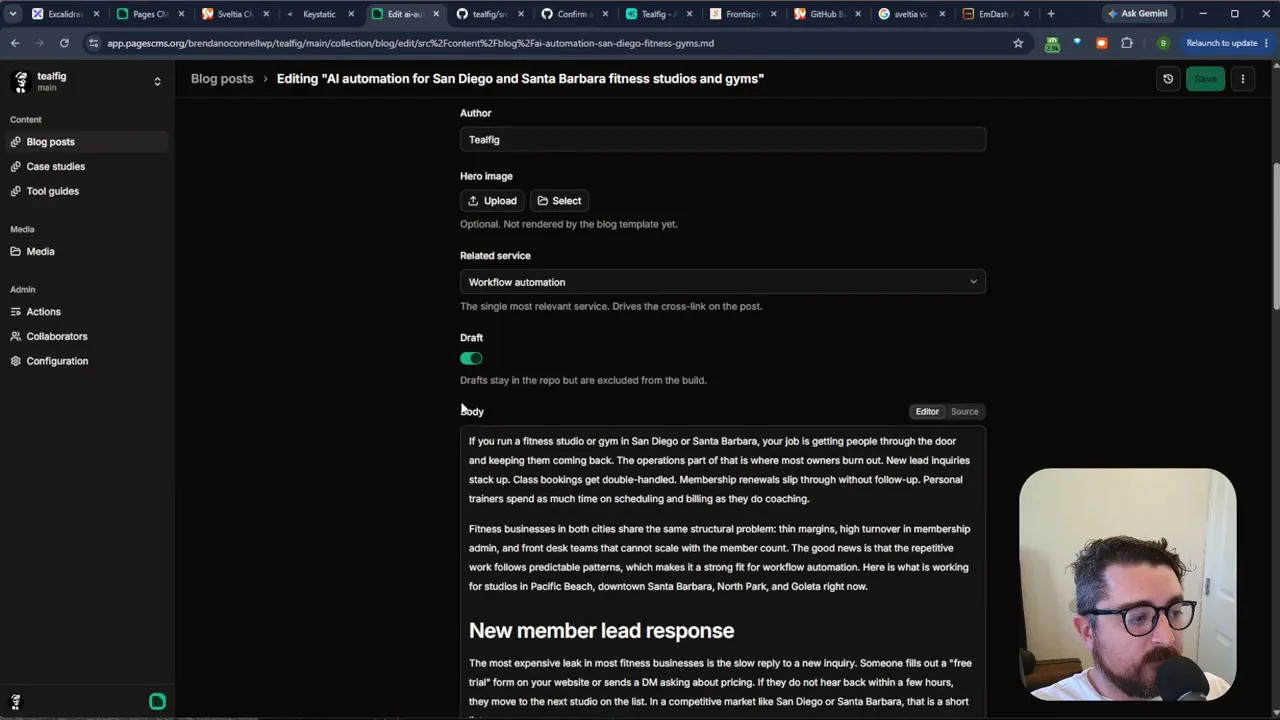Switch to the Frontispiece tab
Screen dimensions: 1280x720
coord(744,14)
